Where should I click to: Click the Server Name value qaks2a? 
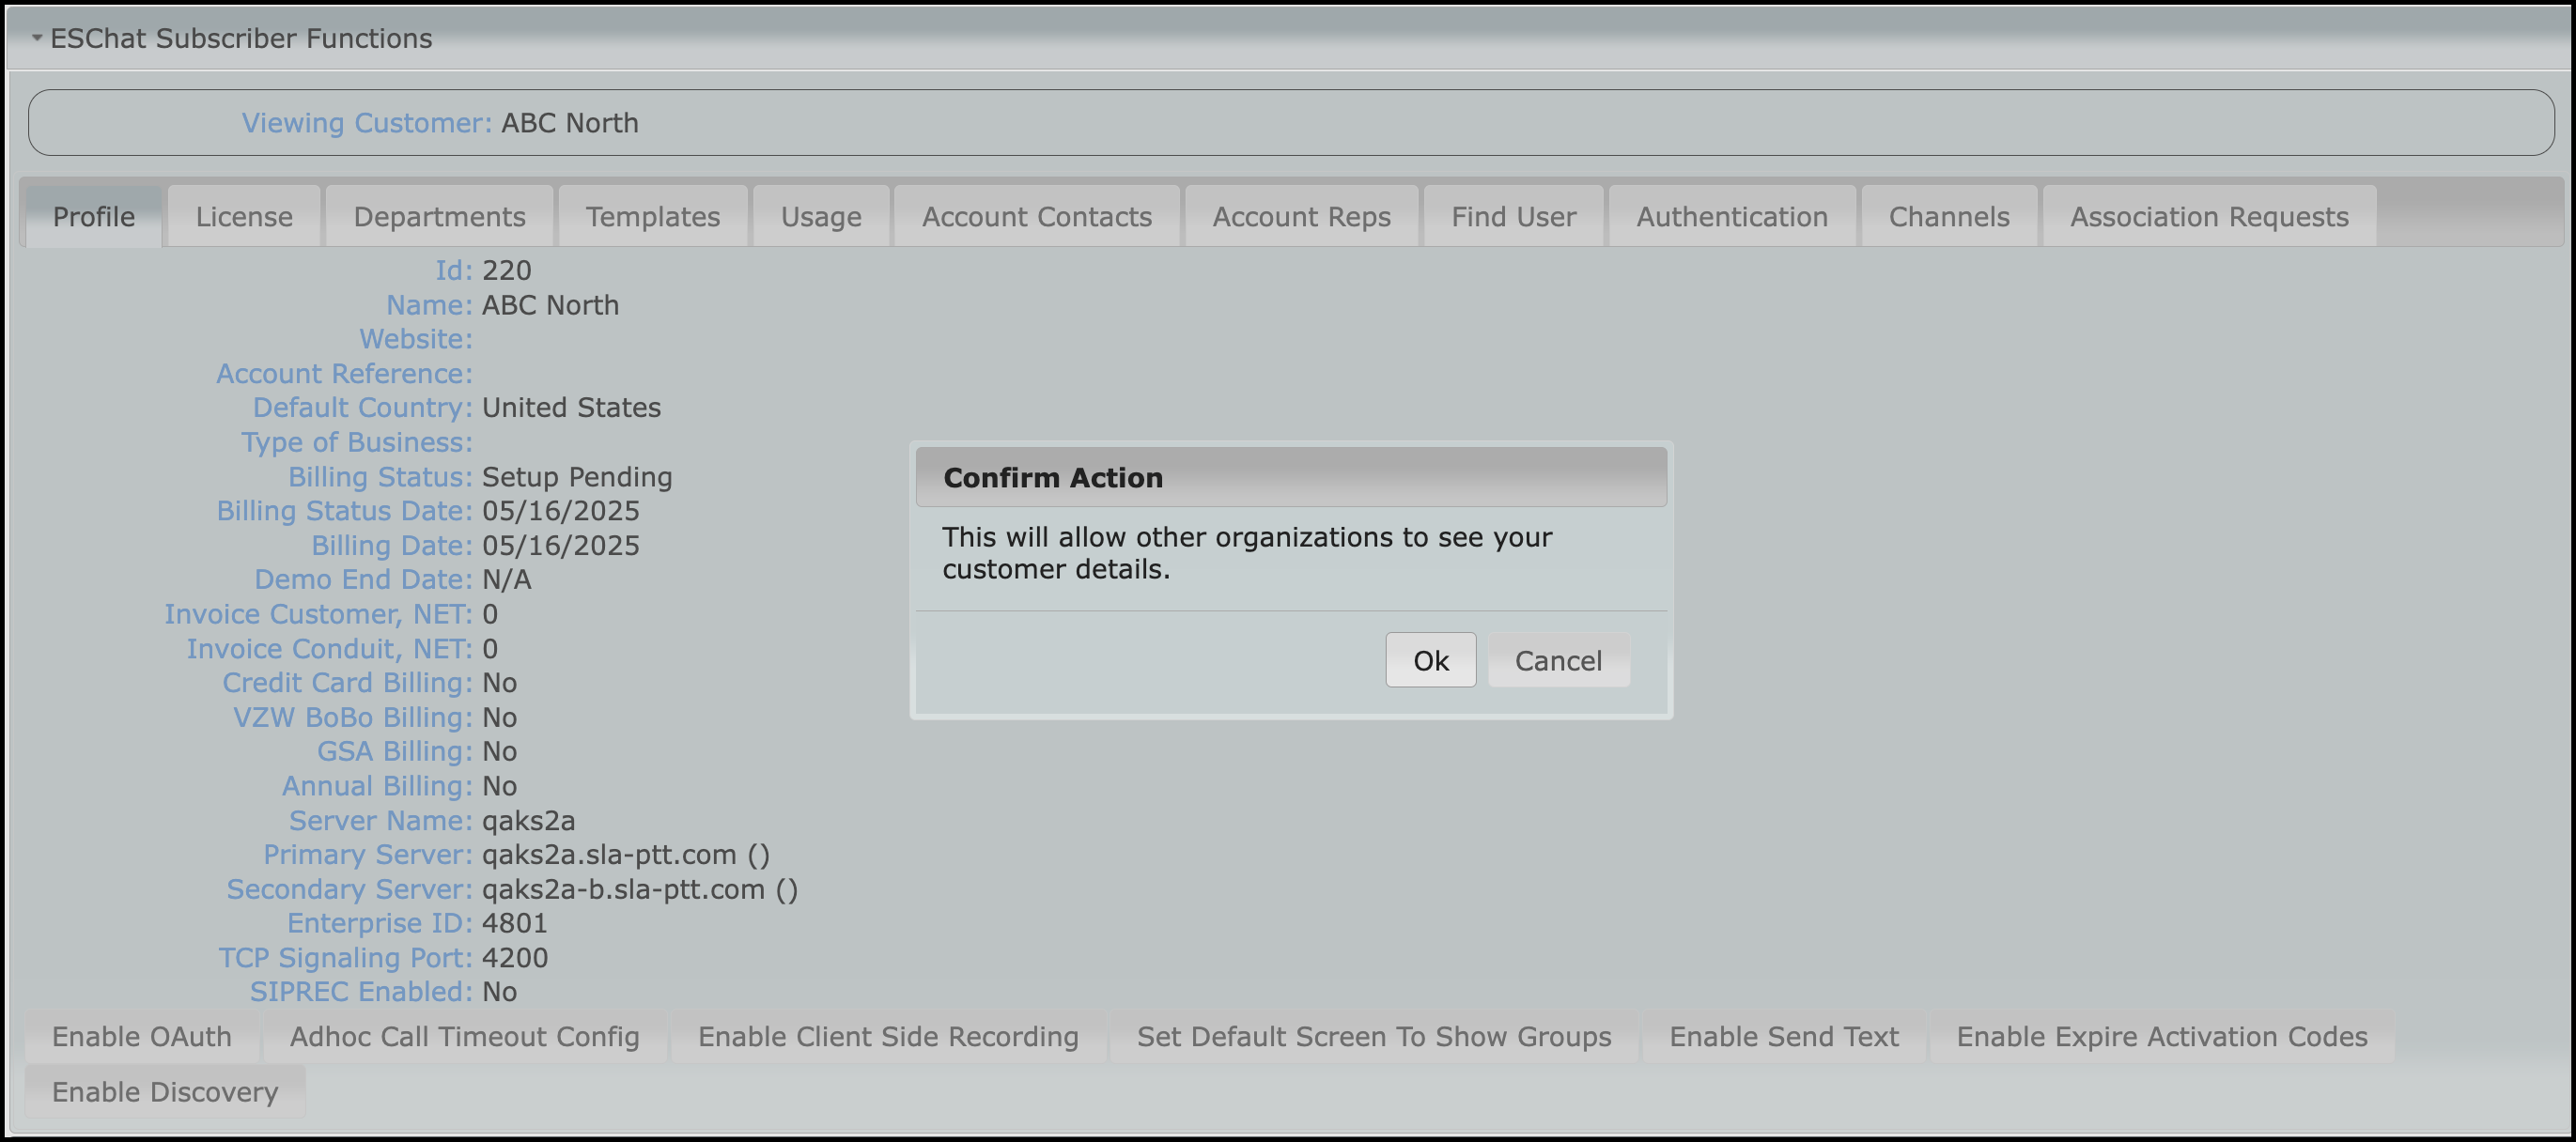coord(529,821)
